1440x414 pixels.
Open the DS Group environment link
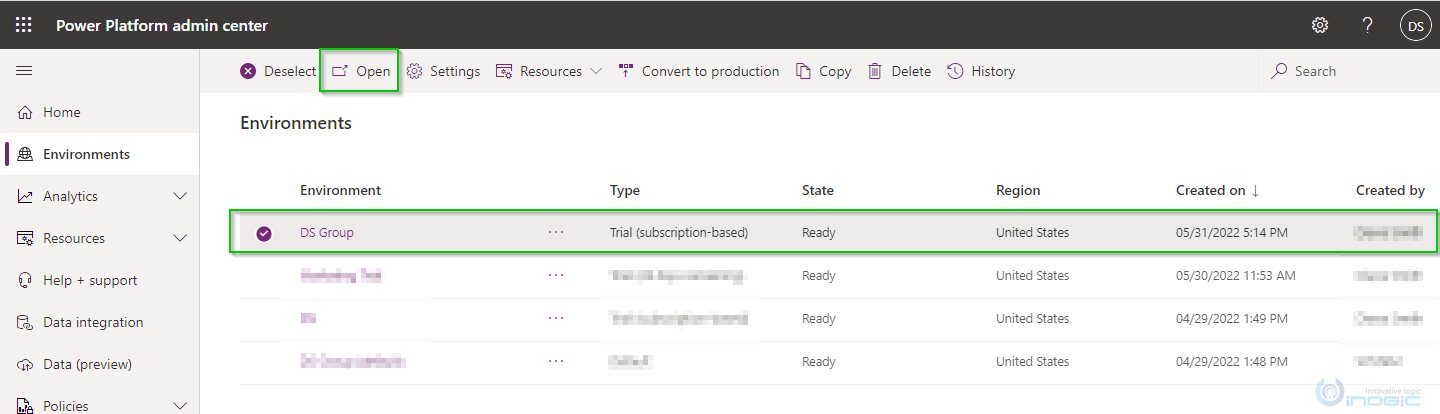point(327,233)
